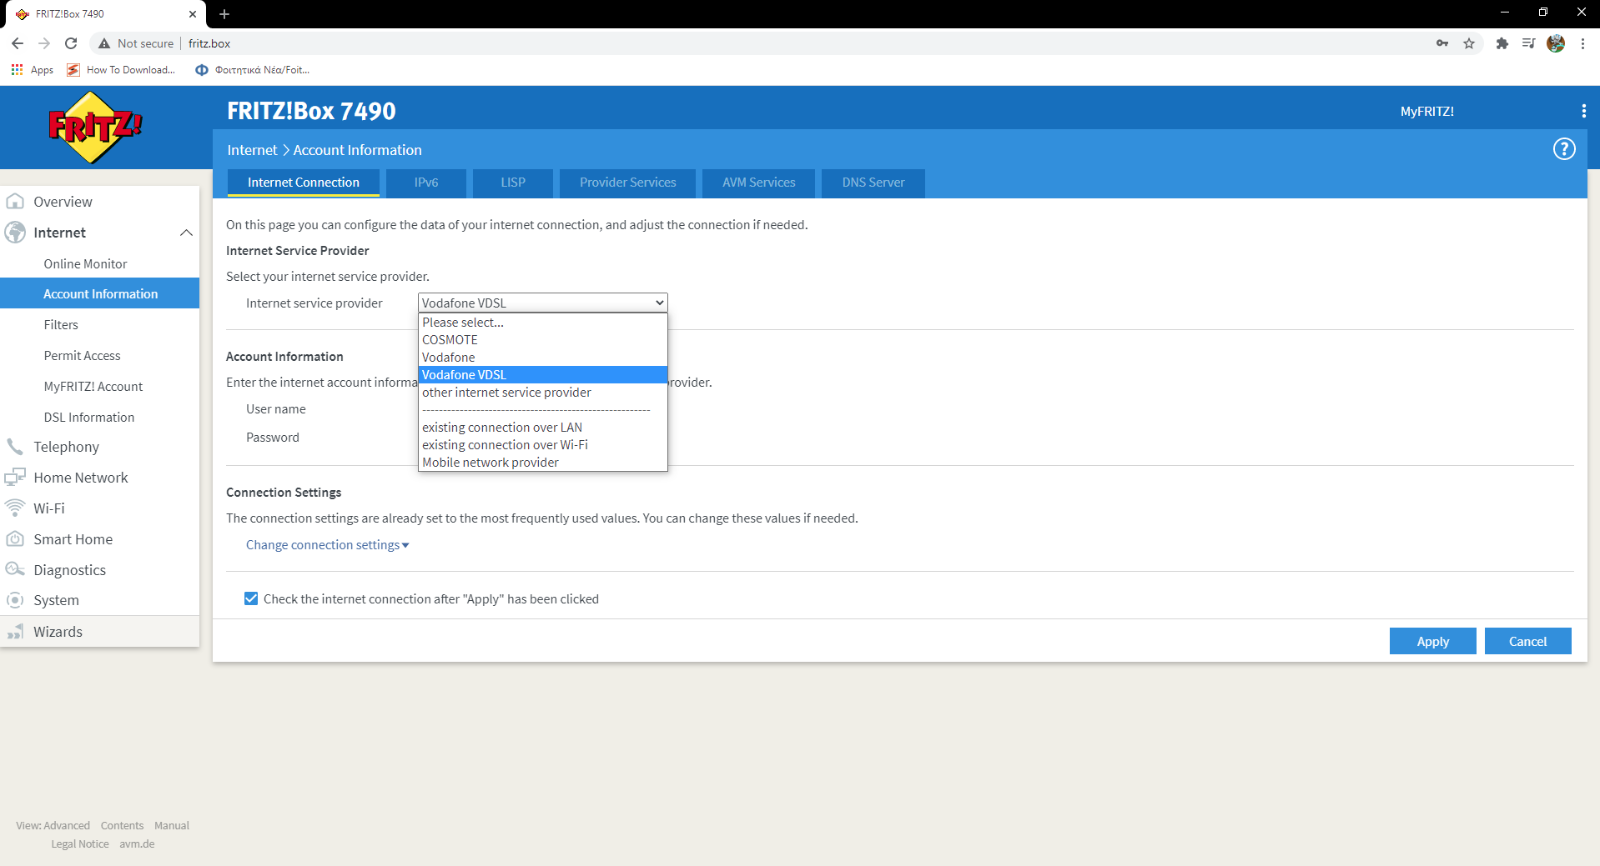Screen dimensions: 1600x866
Task: Click the browser forward arrow
Action: [x=44, y=43]
